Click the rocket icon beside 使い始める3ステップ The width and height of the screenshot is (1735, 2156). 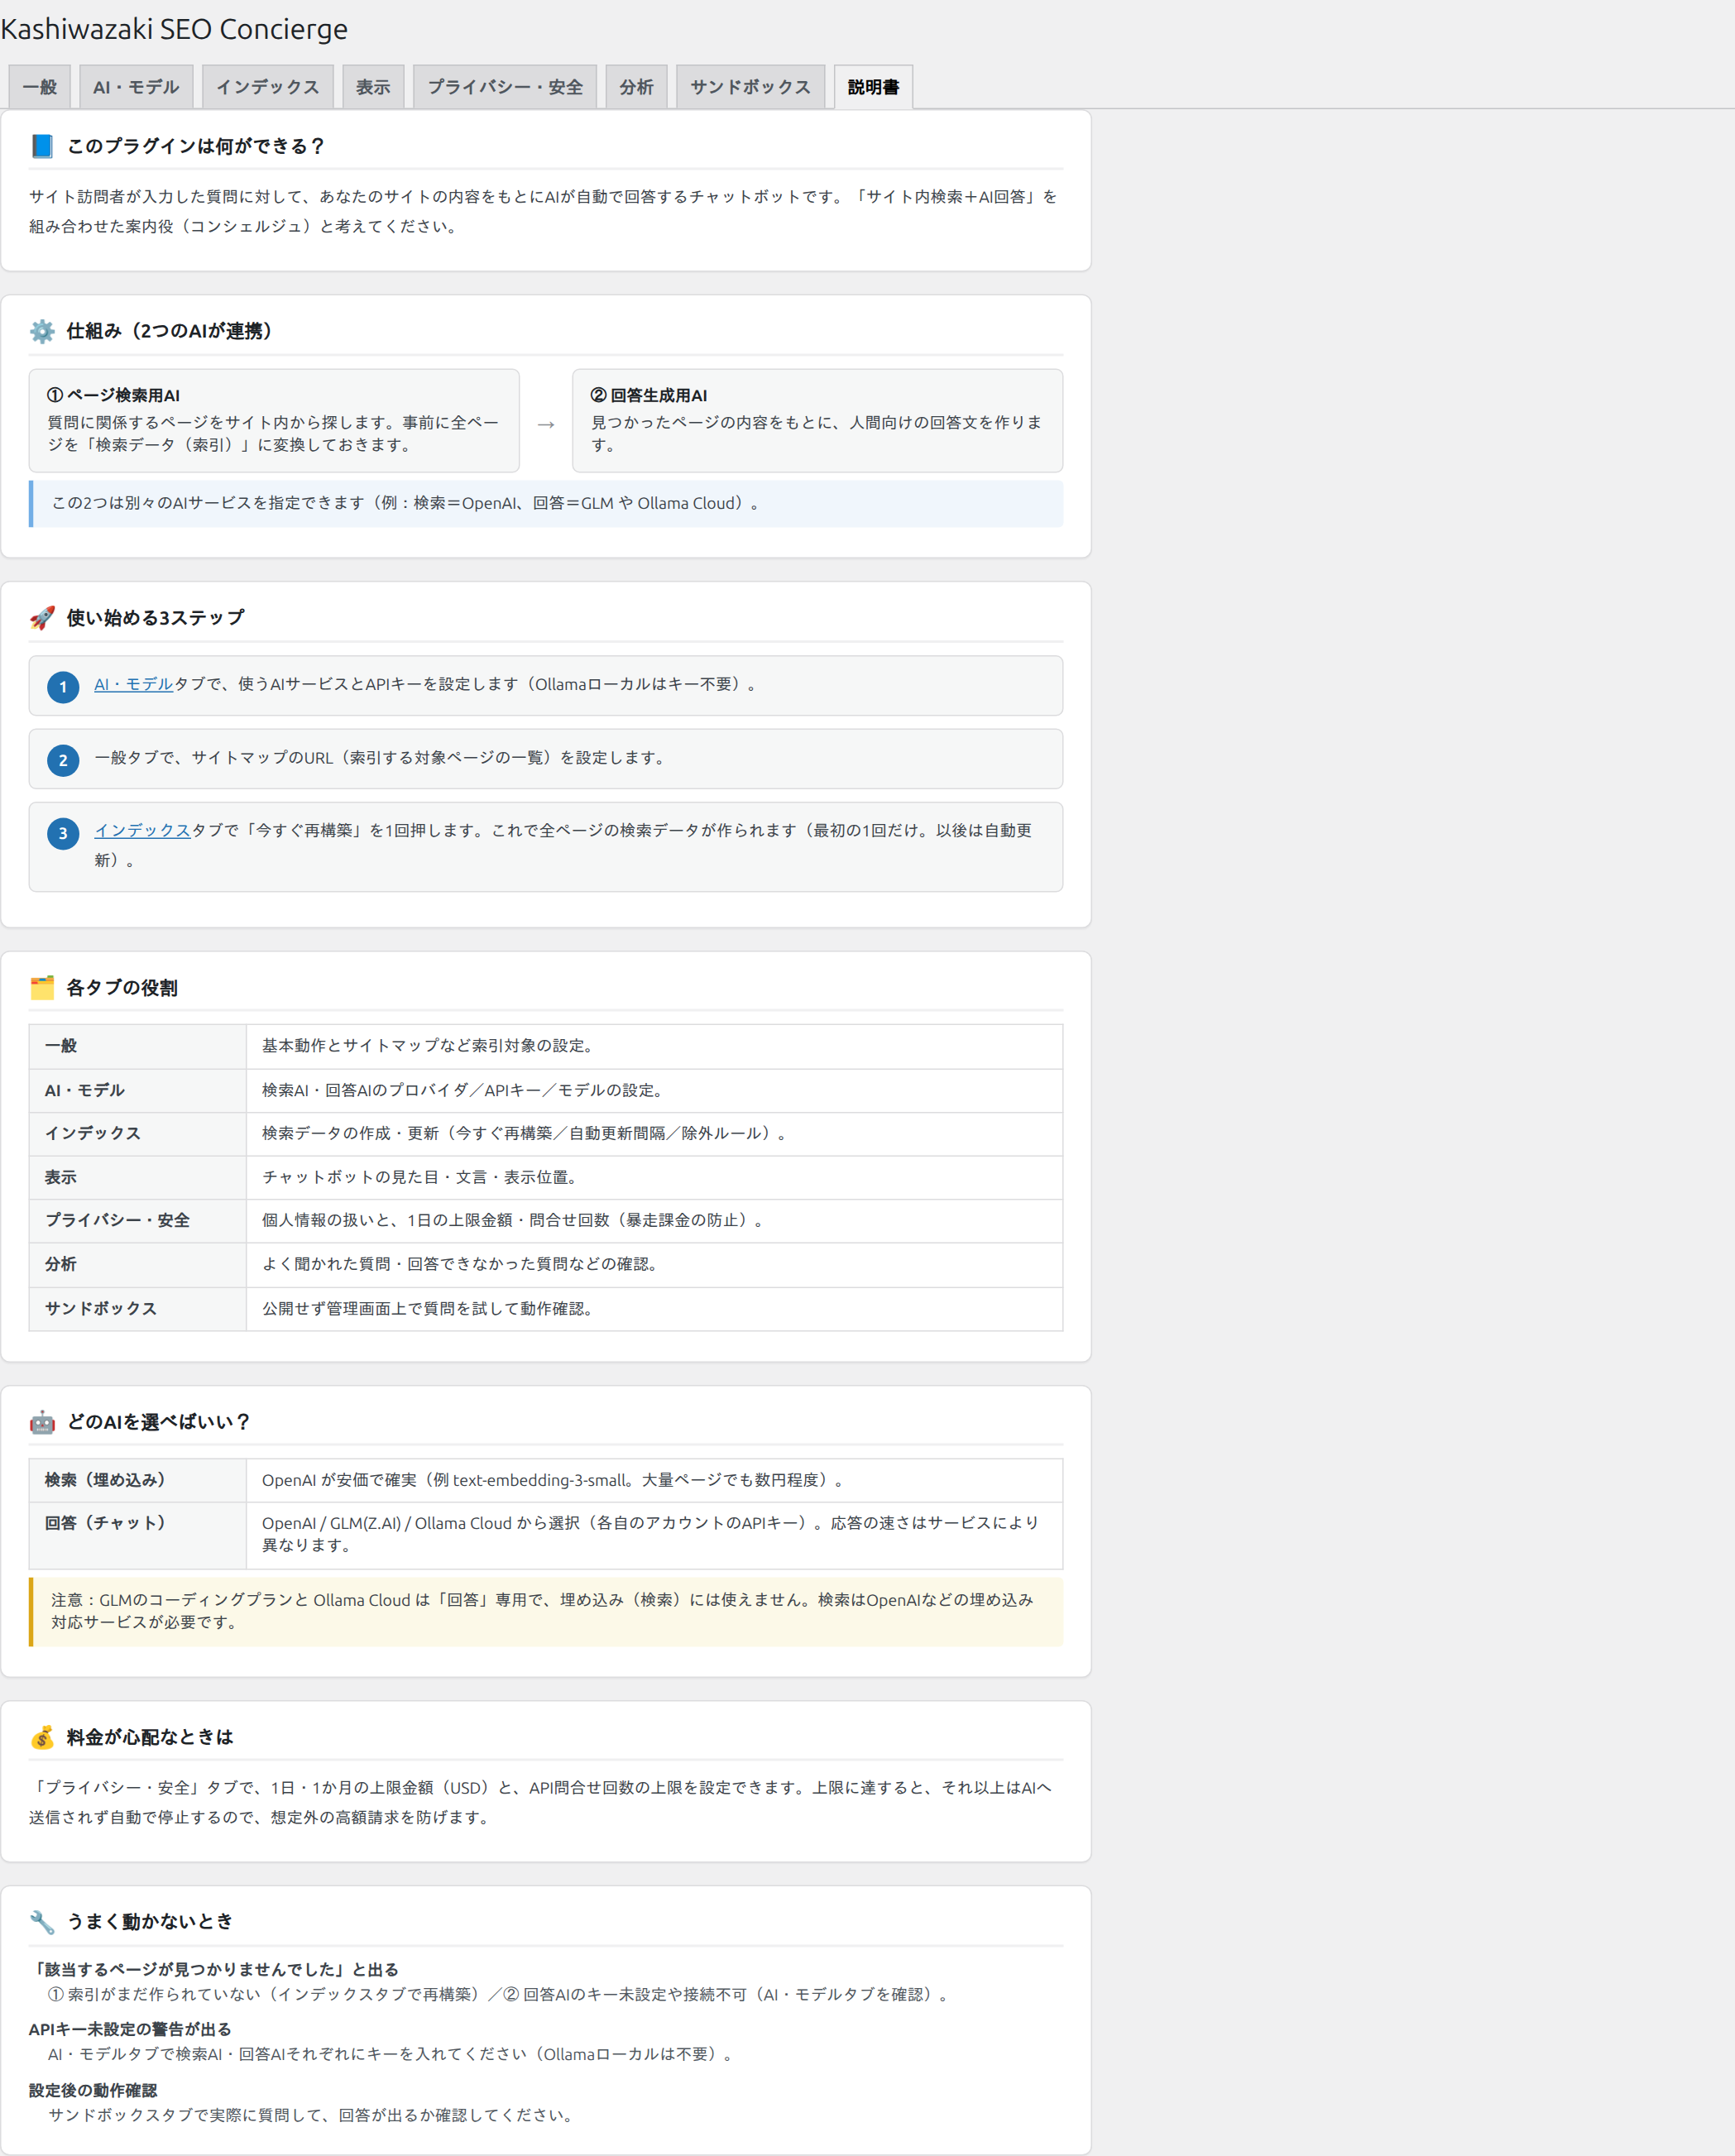pyautogui.click(x=42, y=618)
